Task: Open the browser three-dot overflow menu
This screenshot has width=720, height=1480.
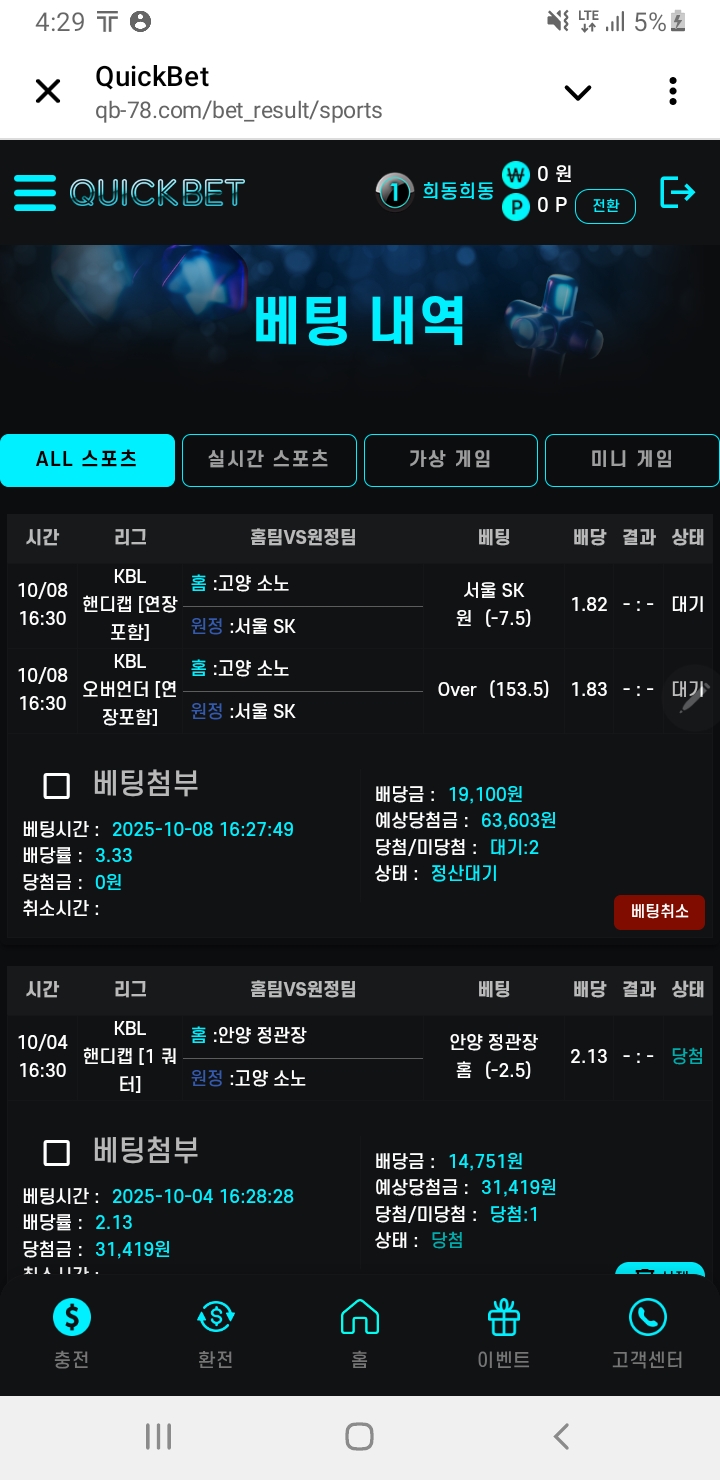Action: coord(673,92)
